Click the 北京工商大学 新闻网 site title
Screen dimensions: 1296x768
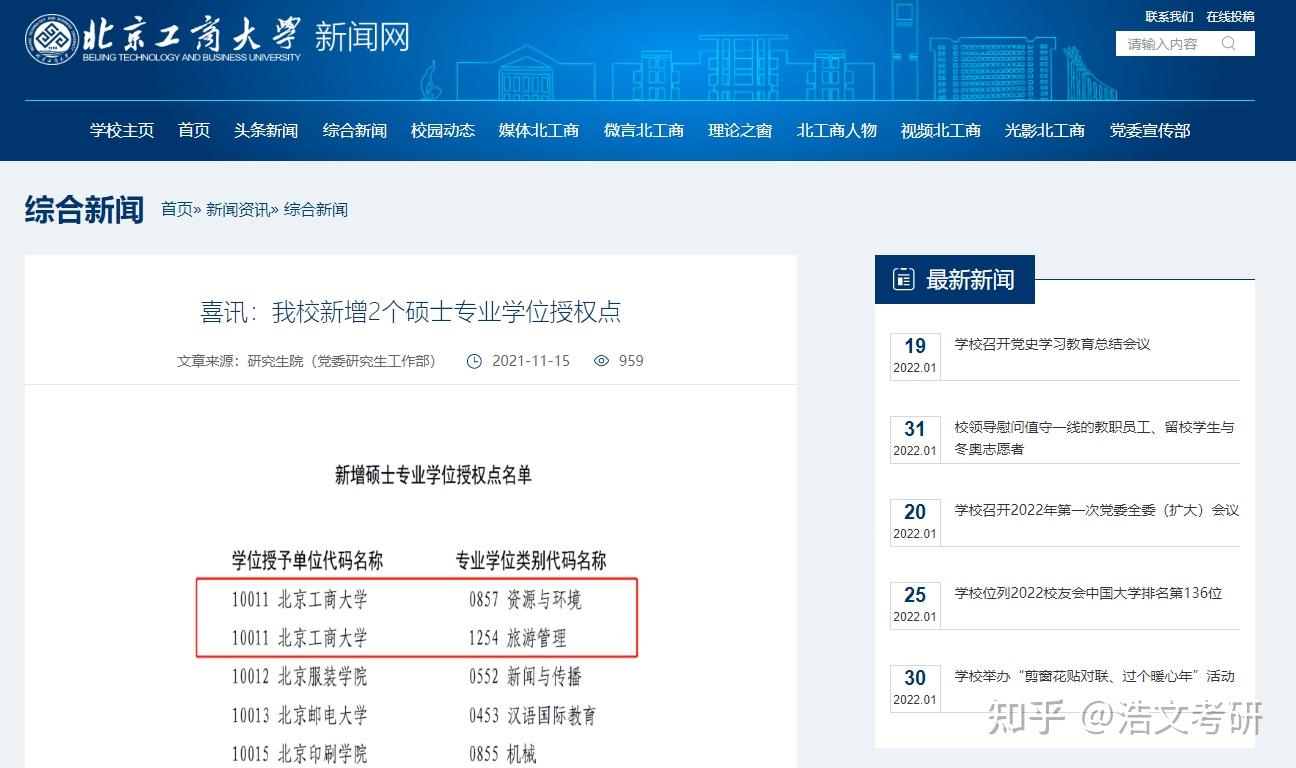click(247, 38)
